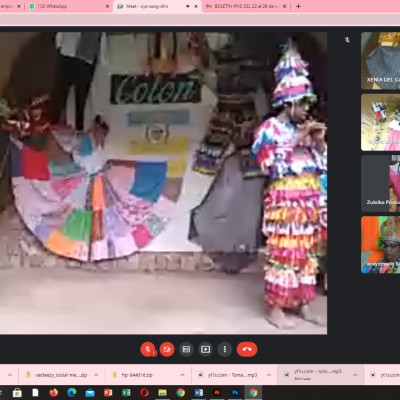The height and width of the screenshot is (400, 400).
Task: Turn the camera back on
Action: click(x=167, y=349)
